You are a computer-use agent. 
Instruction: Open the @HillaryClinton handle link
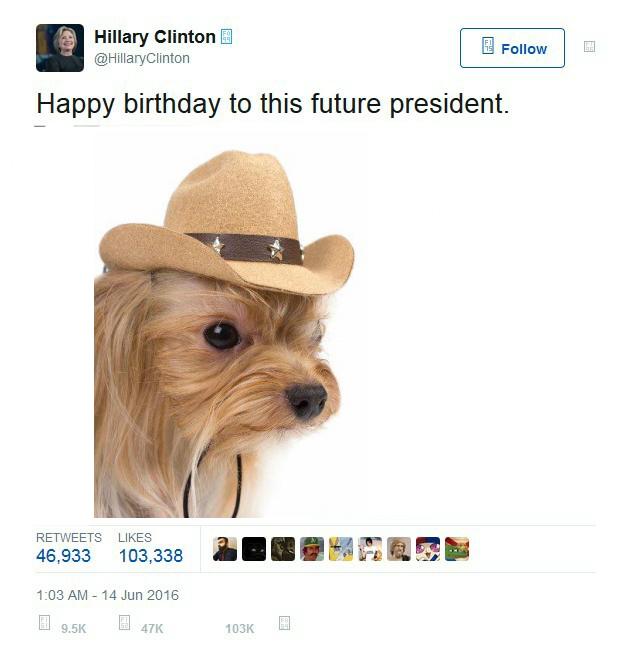pos(142,58)
